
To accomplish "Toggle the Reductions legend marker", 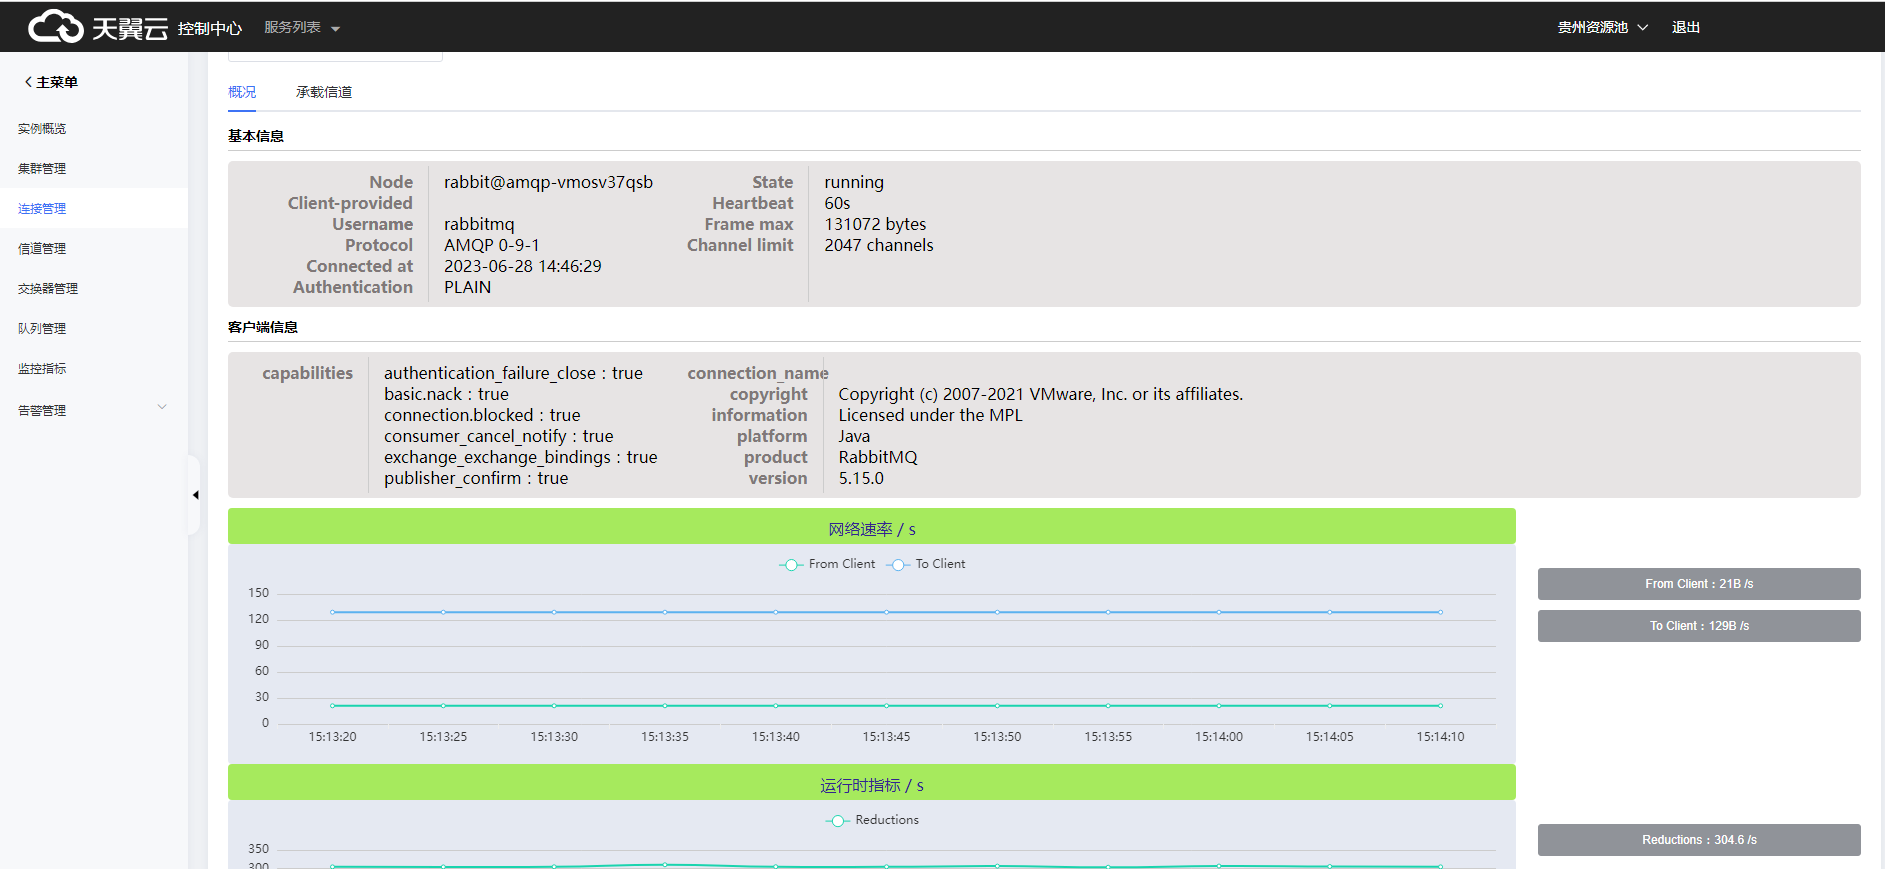I will (837, 821).
